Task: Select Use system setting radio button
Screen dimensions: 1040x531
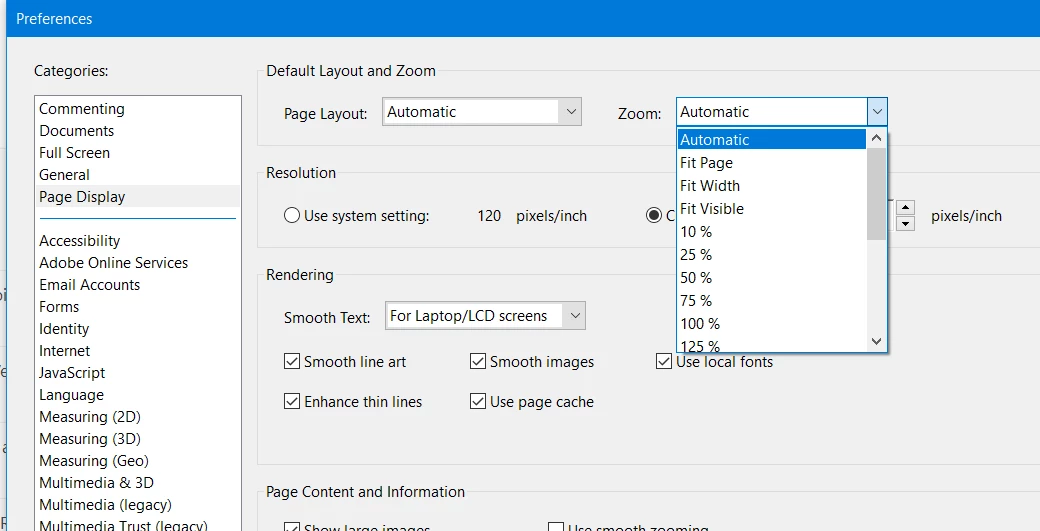Action: coord(292,215)
